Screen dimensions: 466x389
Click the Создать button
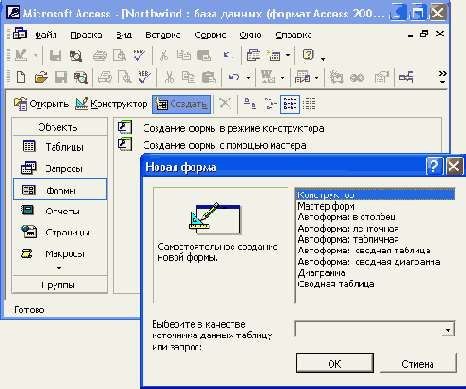point(182,104)
